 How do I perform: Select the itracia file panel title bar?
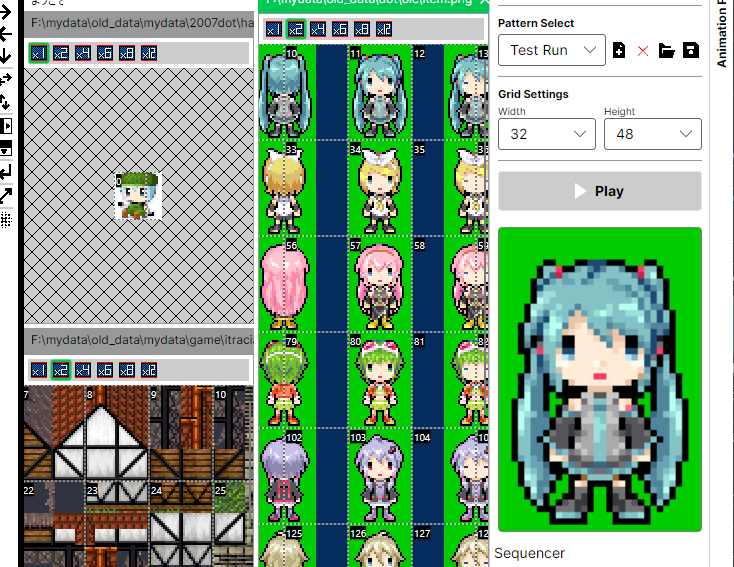click(139, 340)
